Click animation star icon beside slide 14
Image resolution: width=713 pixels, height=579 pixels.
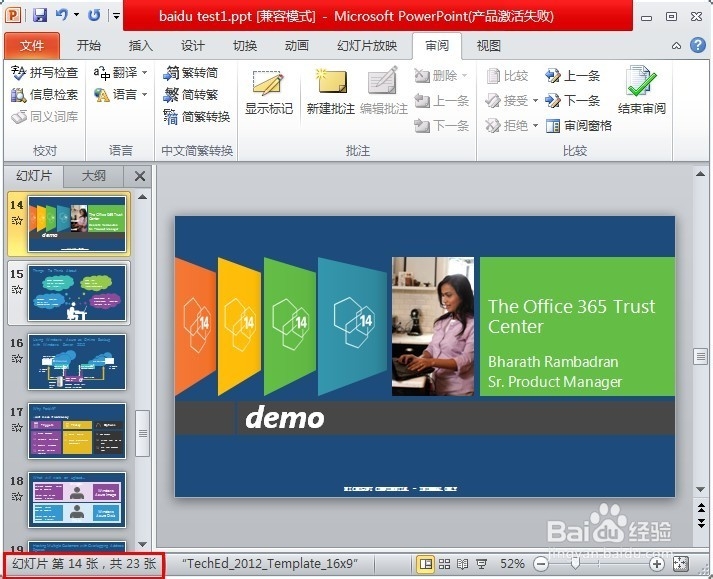click(x=17, y=221)
